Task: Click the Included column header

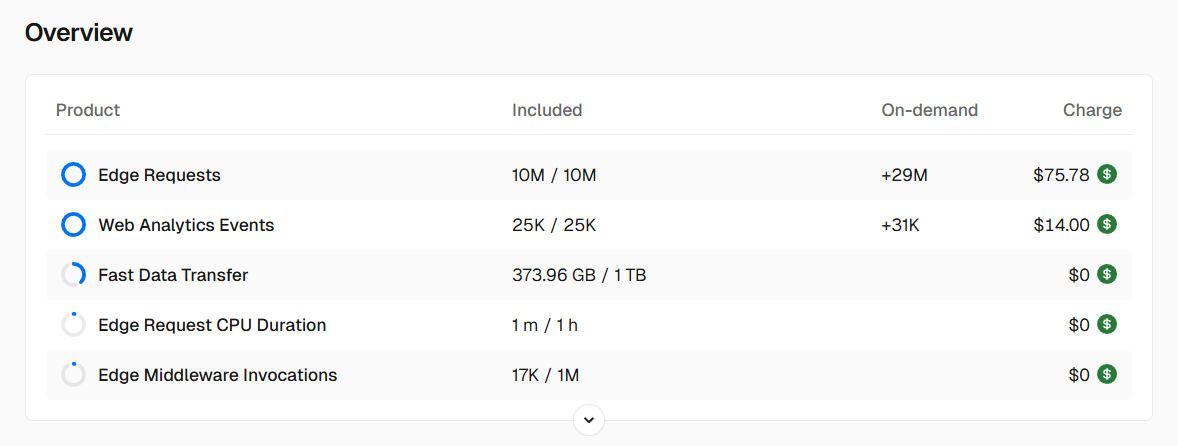Action: tap(547, 110)
